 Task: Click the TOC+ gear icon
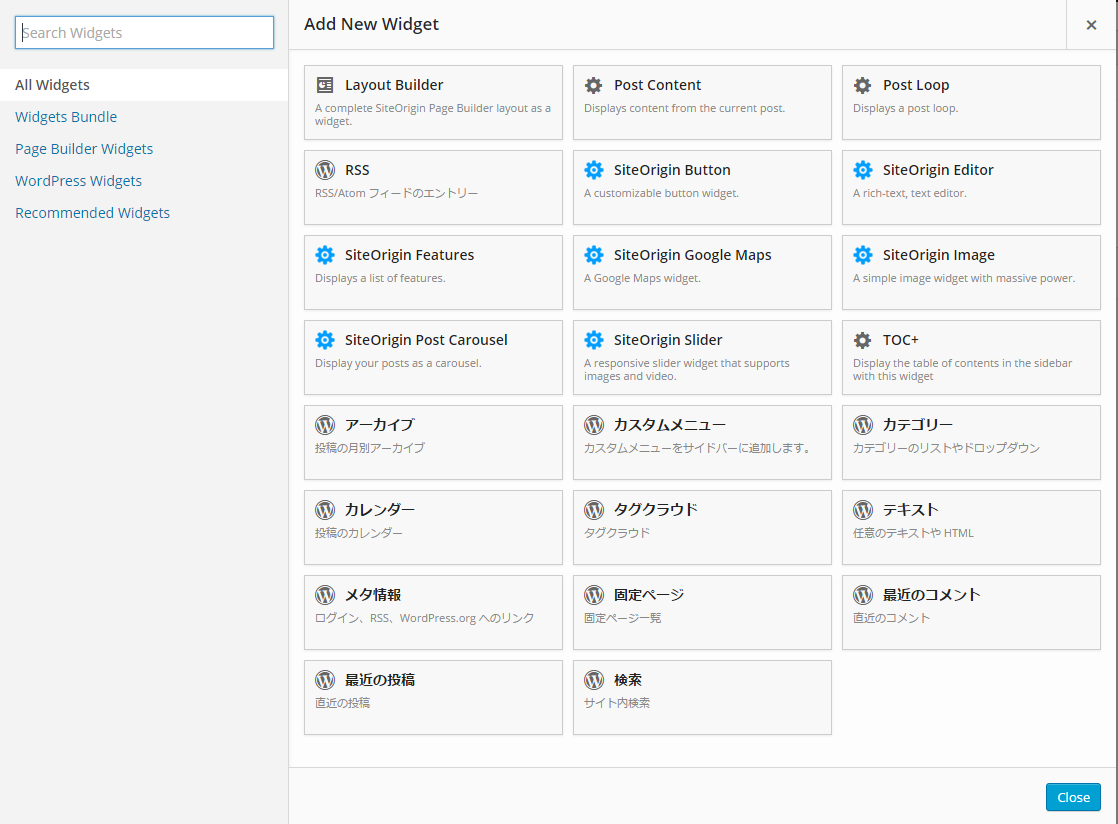(x=863, y=340)
